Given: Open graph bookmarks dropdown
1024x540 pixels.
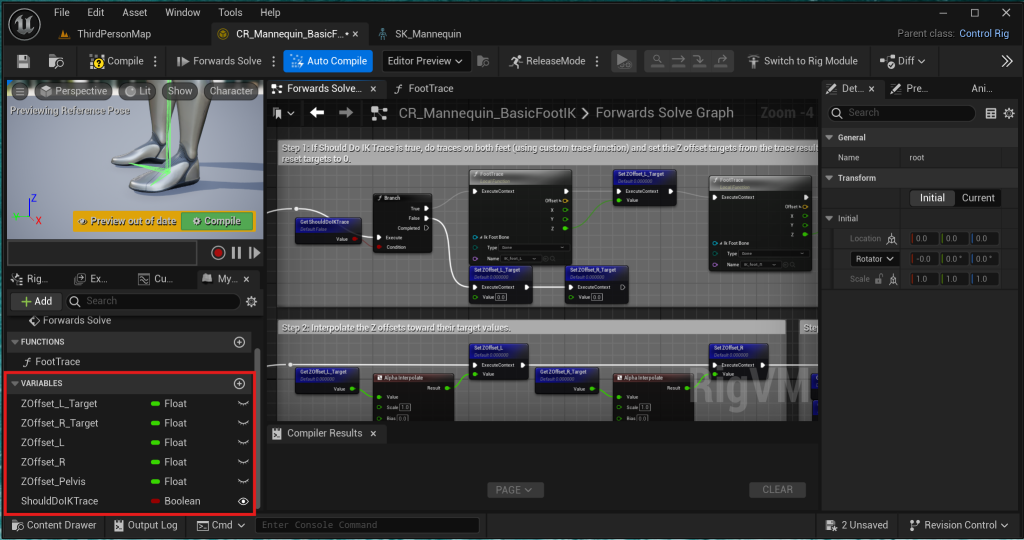Looking at the screenshot, I should point(283,114).
